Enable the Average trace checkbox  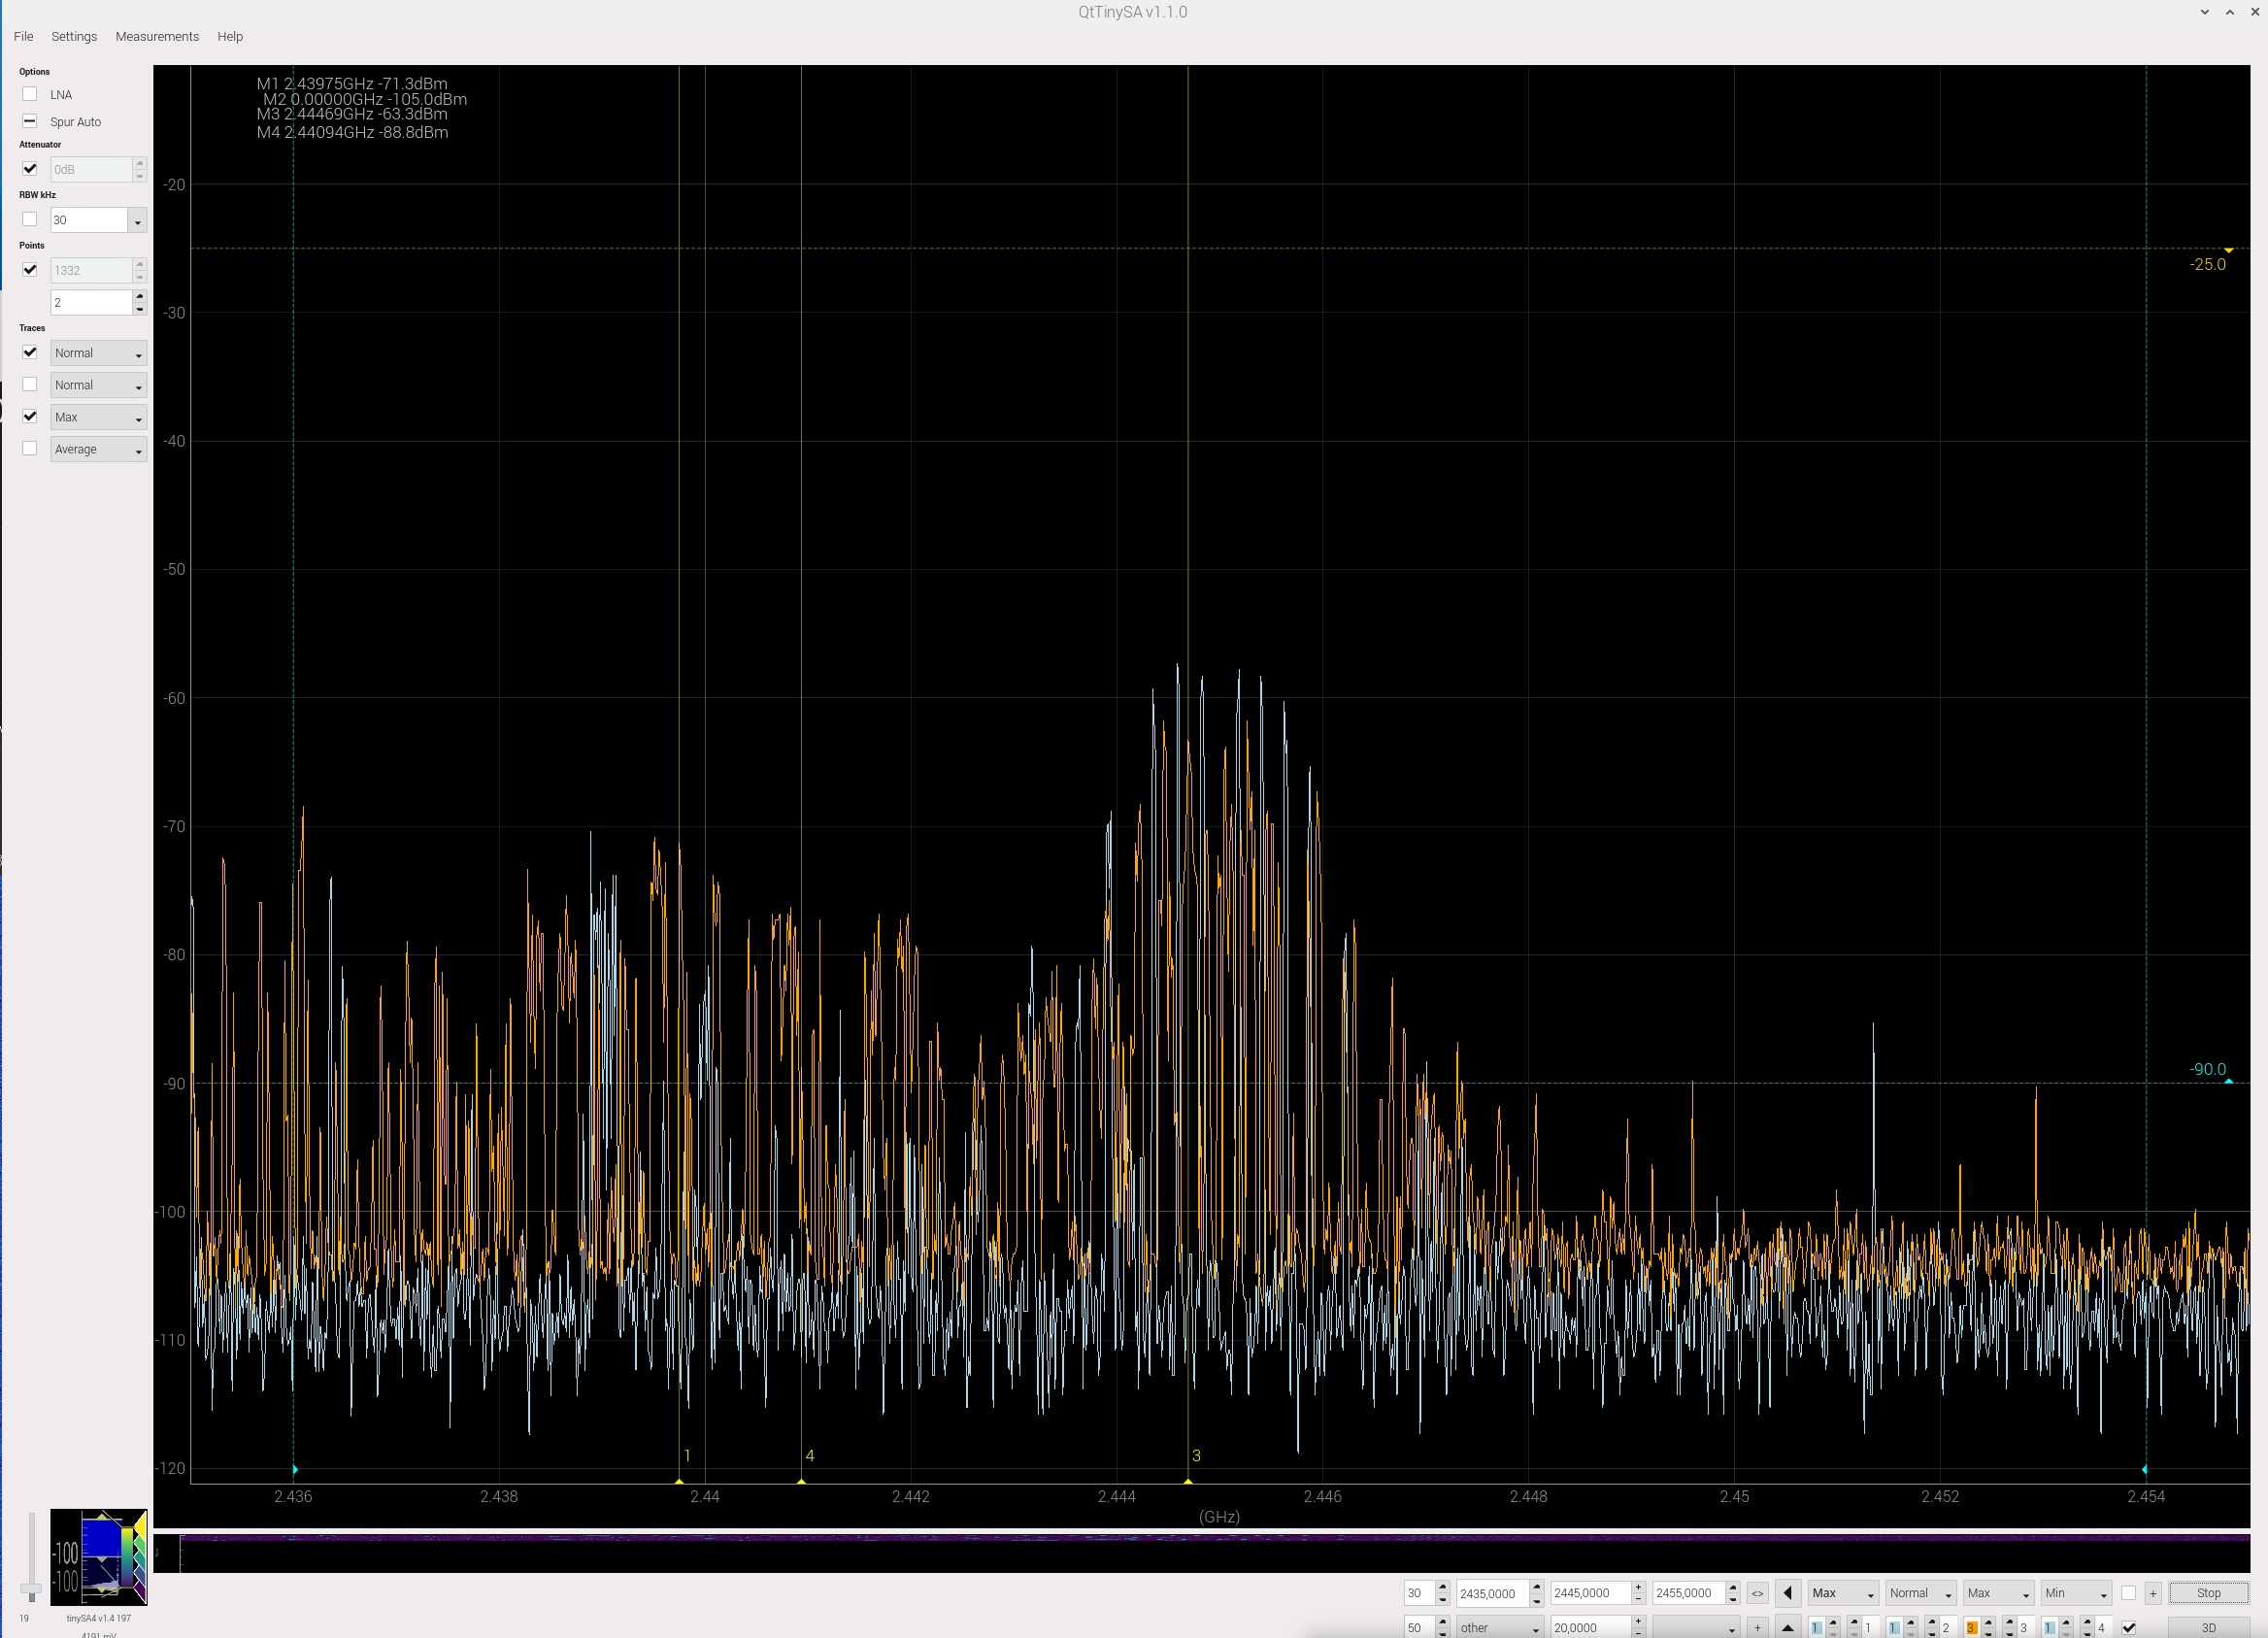30,449
